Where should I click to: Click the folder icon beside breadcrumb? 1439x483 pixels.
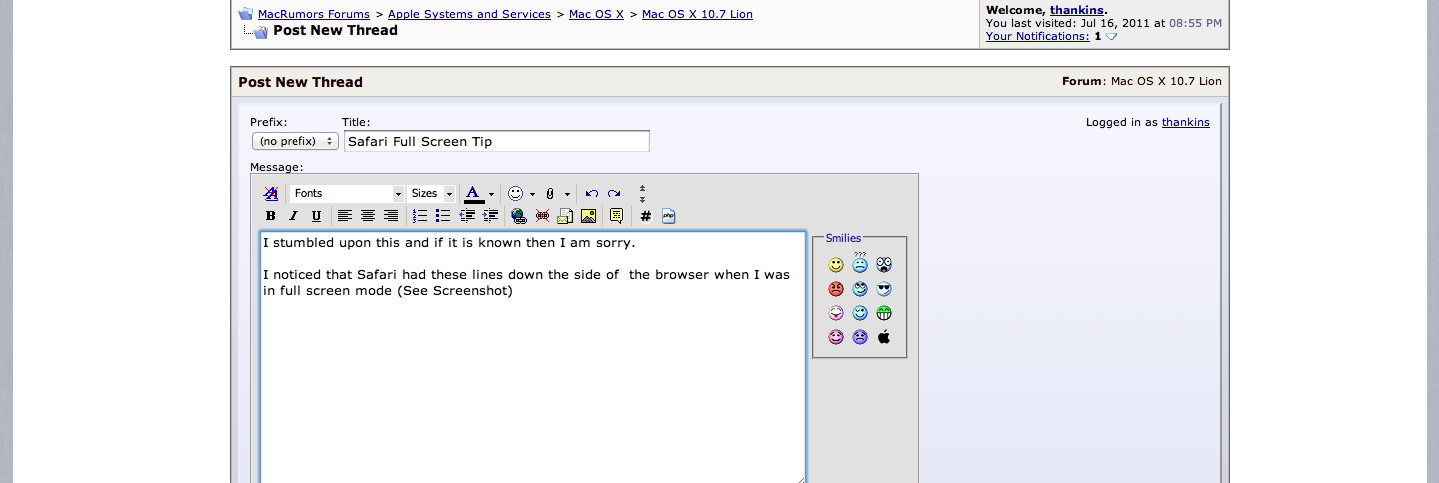tap(246, 14)
